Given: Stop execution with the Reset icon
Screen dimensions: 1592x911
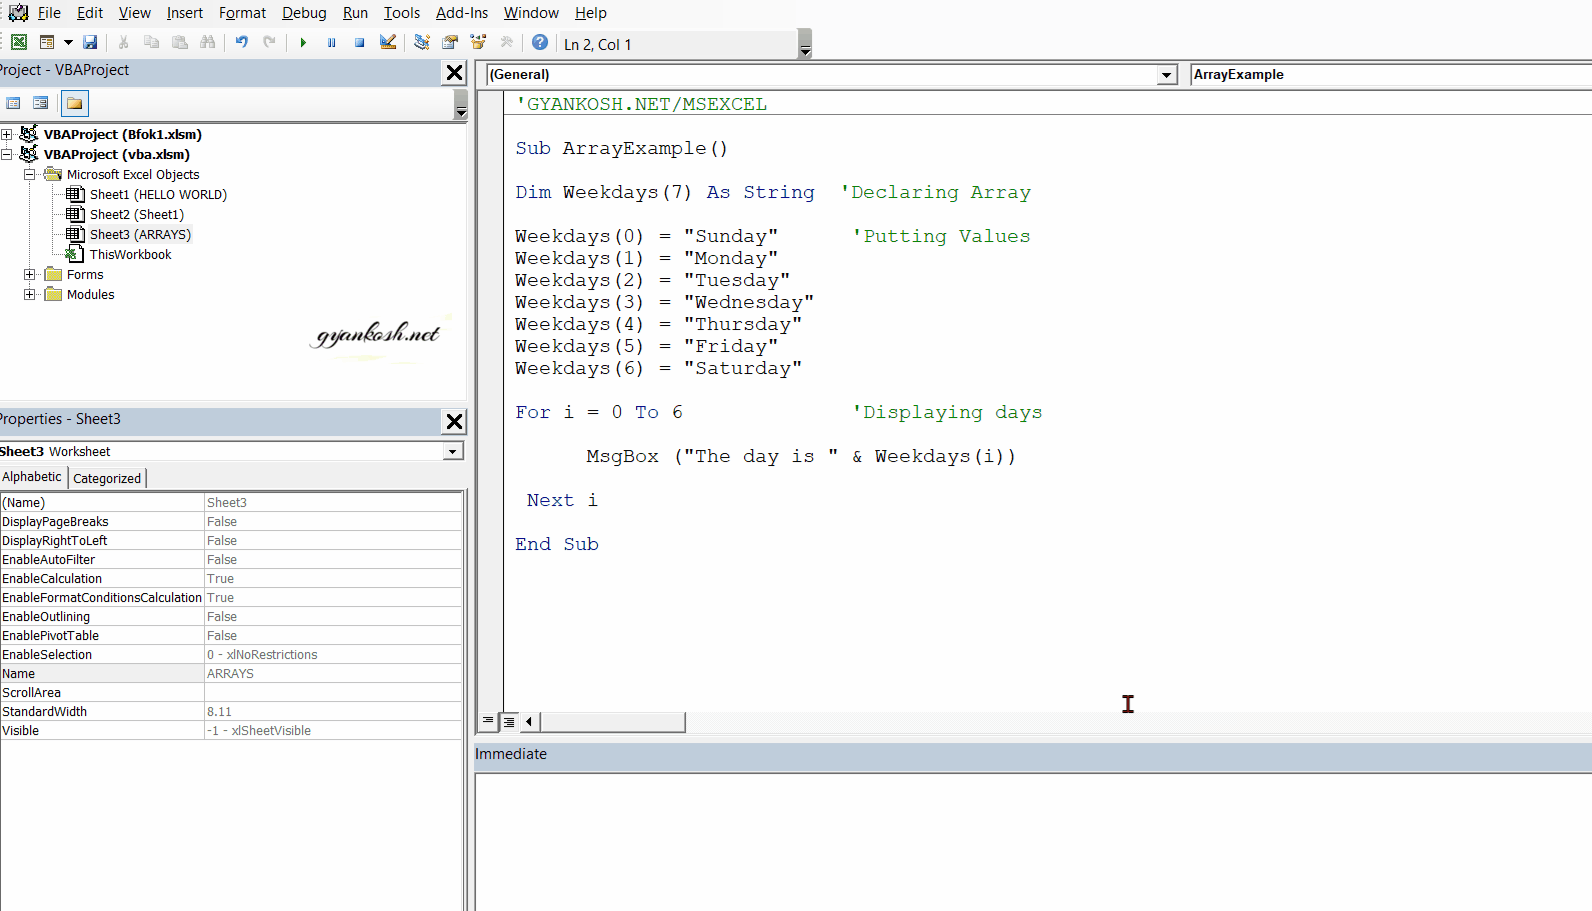Looking at the screenshot, I should coord(359,42).
